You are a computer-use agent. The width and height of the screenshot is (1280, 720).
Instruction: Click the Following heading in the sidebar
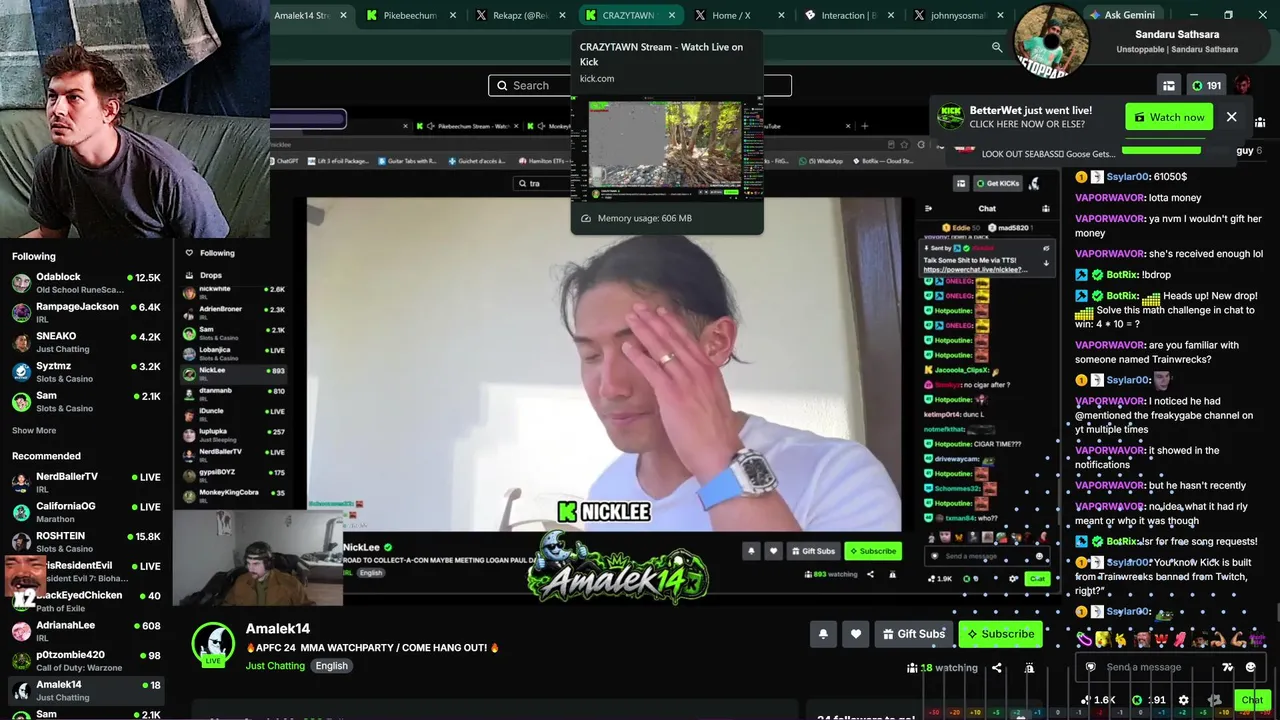tap(34, 257)
